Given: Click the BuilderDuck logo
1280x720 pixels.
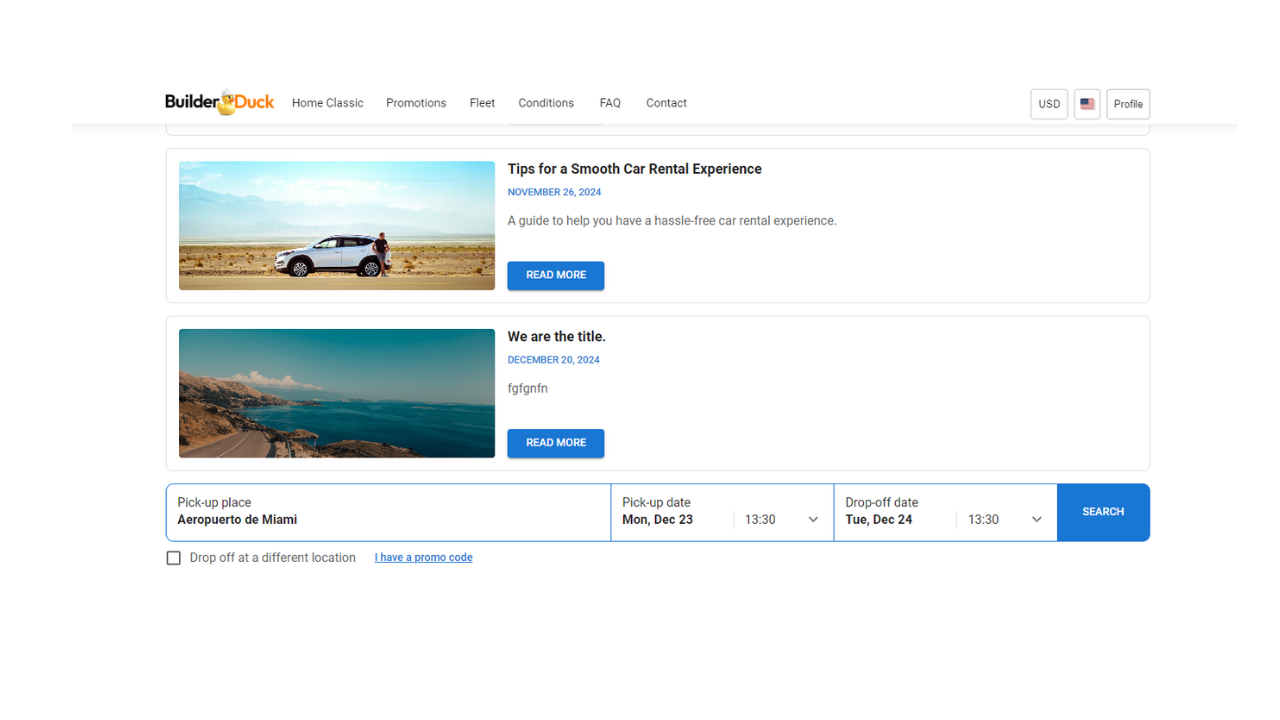Looking at the screenshot, I should pos(219,103).
